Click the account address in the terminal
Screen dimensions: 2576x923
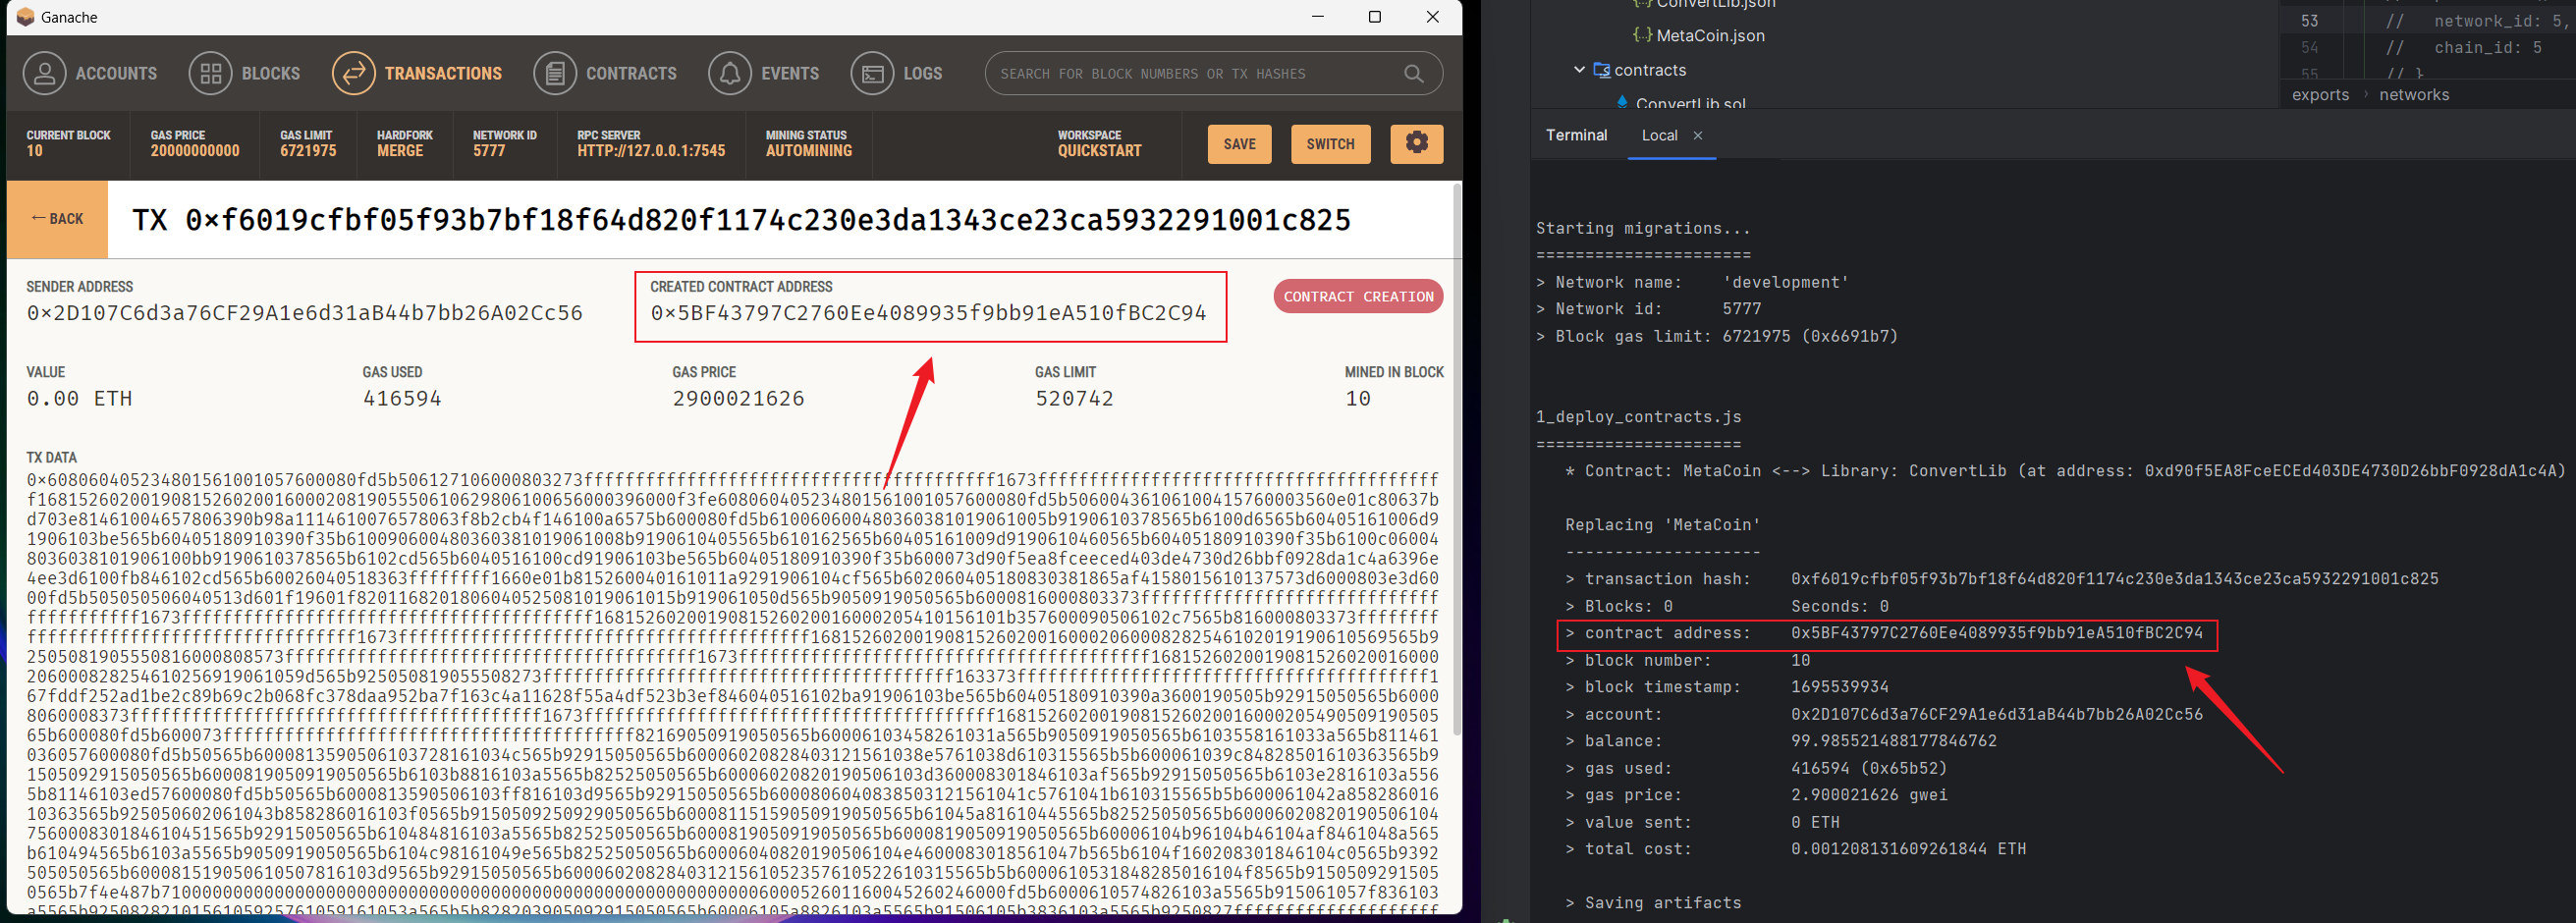(1997, 714)
